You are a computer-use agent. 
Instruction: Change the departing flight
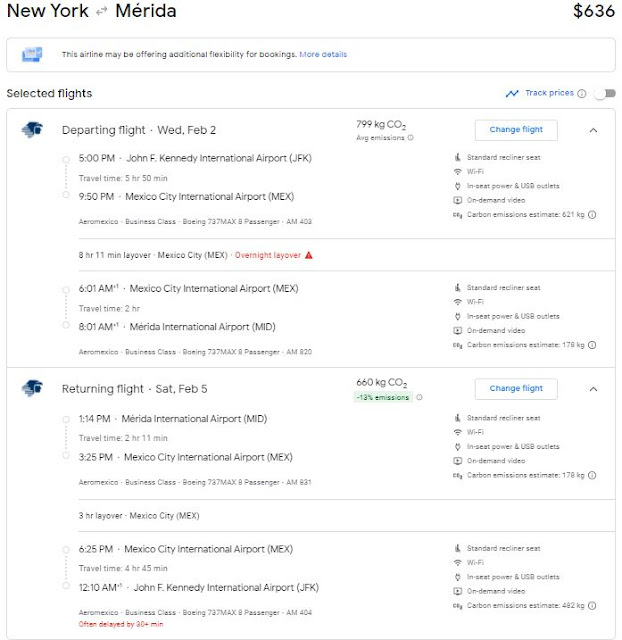(x=516, y=130)
